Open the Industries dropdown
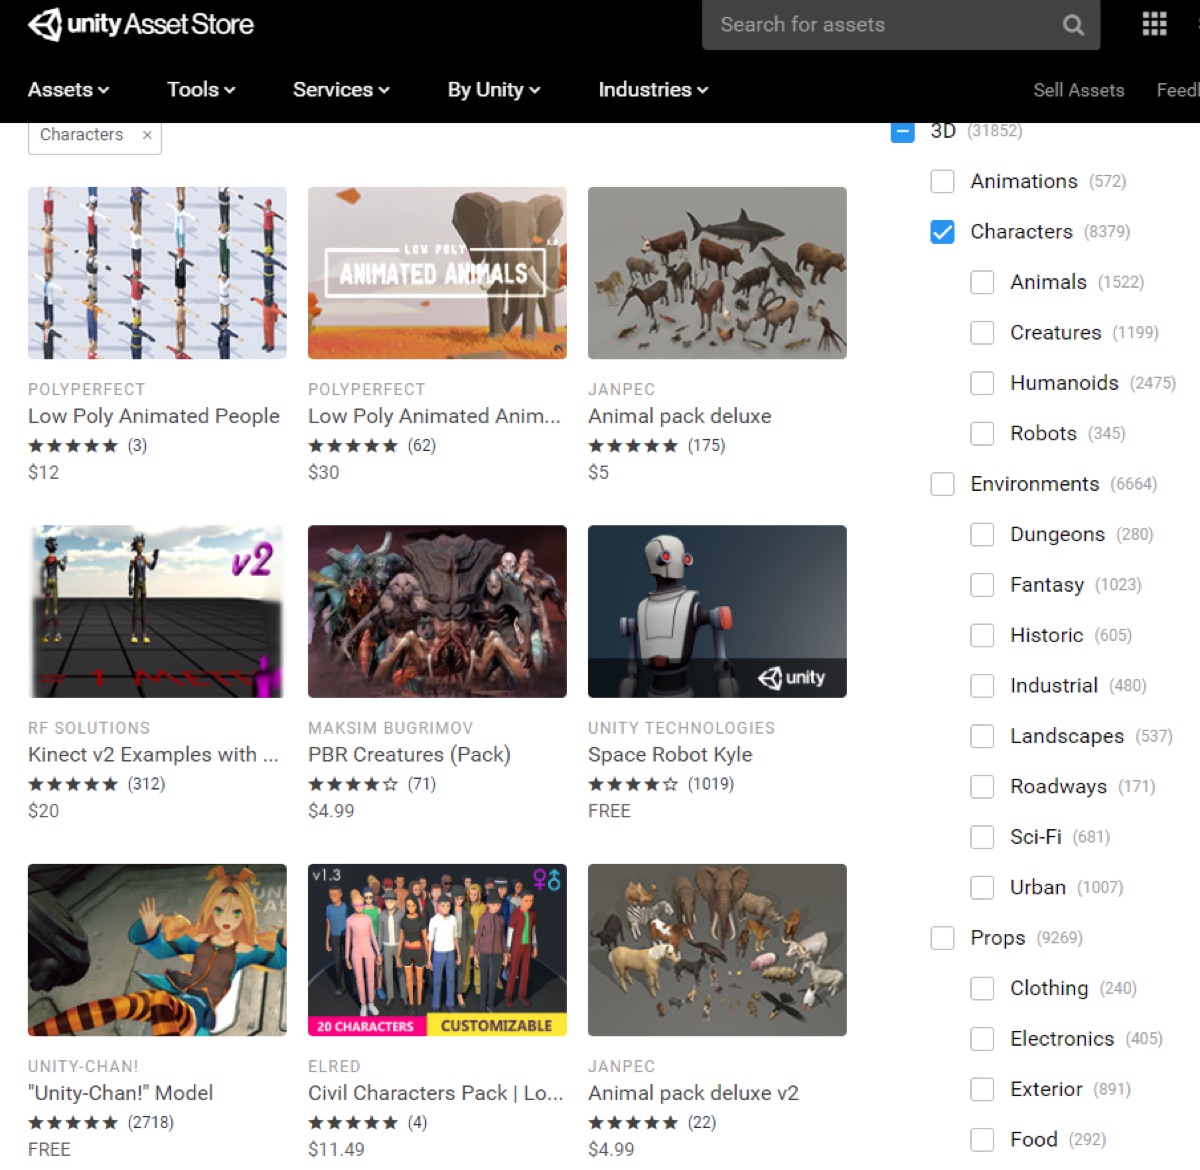This screenshot has height=1170, width=1200. (x=653, y=90)
